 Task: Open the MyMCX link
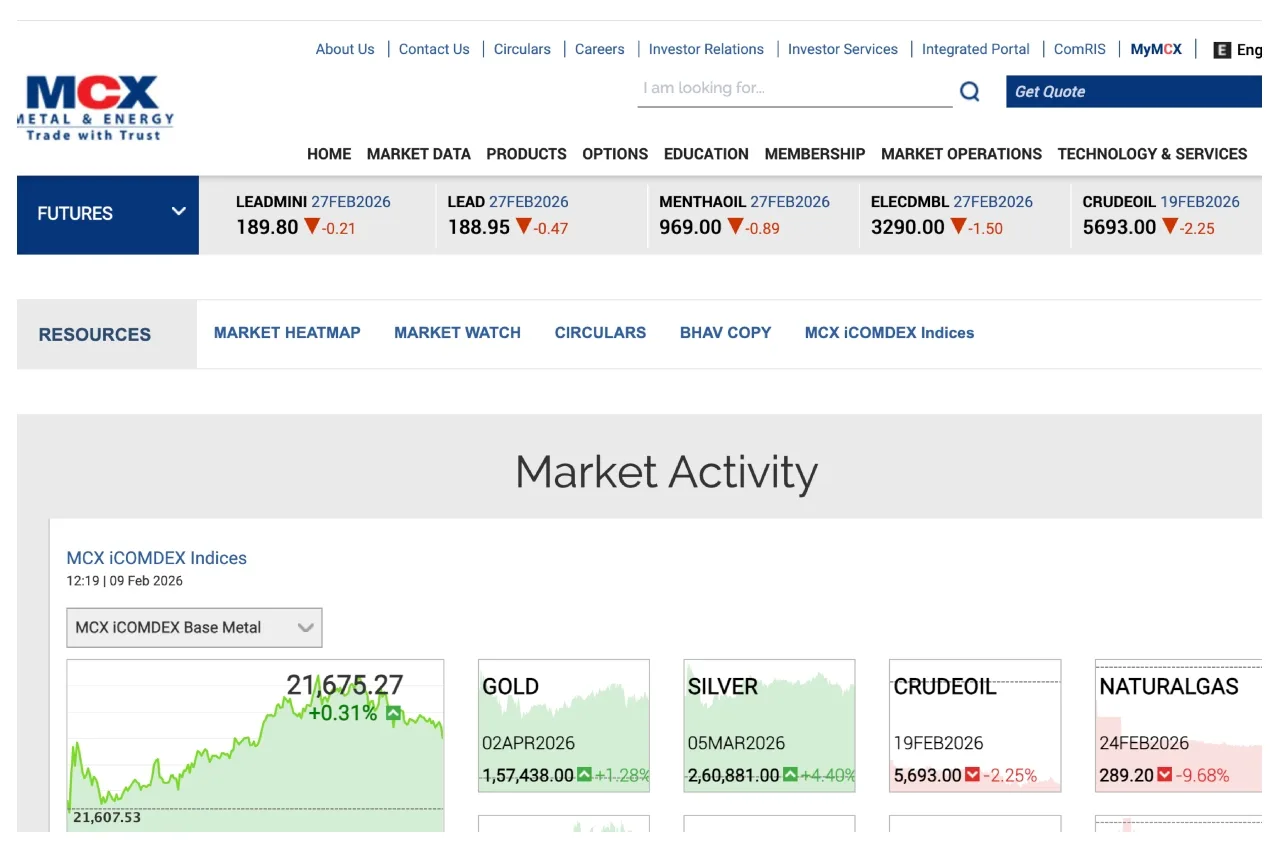click(1156, 49)
